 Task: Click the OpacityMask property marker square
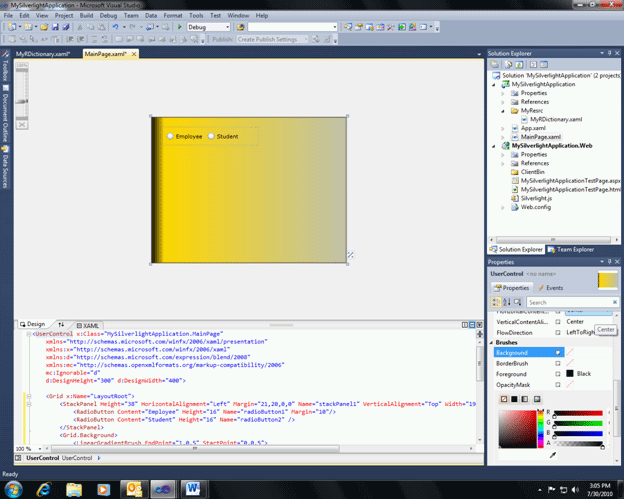pos(558,385)
